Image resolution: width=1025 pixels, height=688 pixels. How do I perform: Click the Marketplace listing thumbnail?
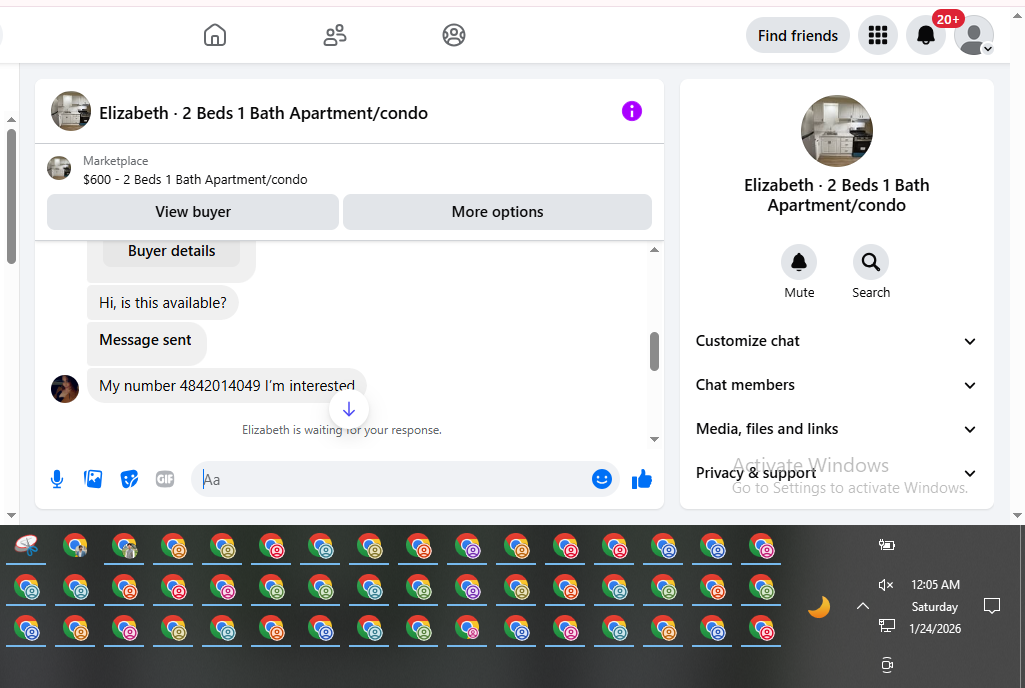59,168
